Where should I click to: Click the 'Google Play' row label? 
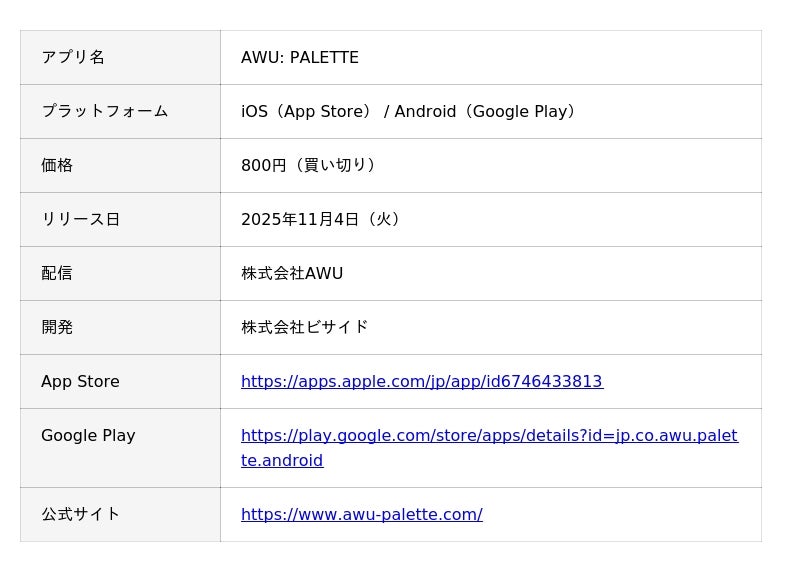point(88,436)
